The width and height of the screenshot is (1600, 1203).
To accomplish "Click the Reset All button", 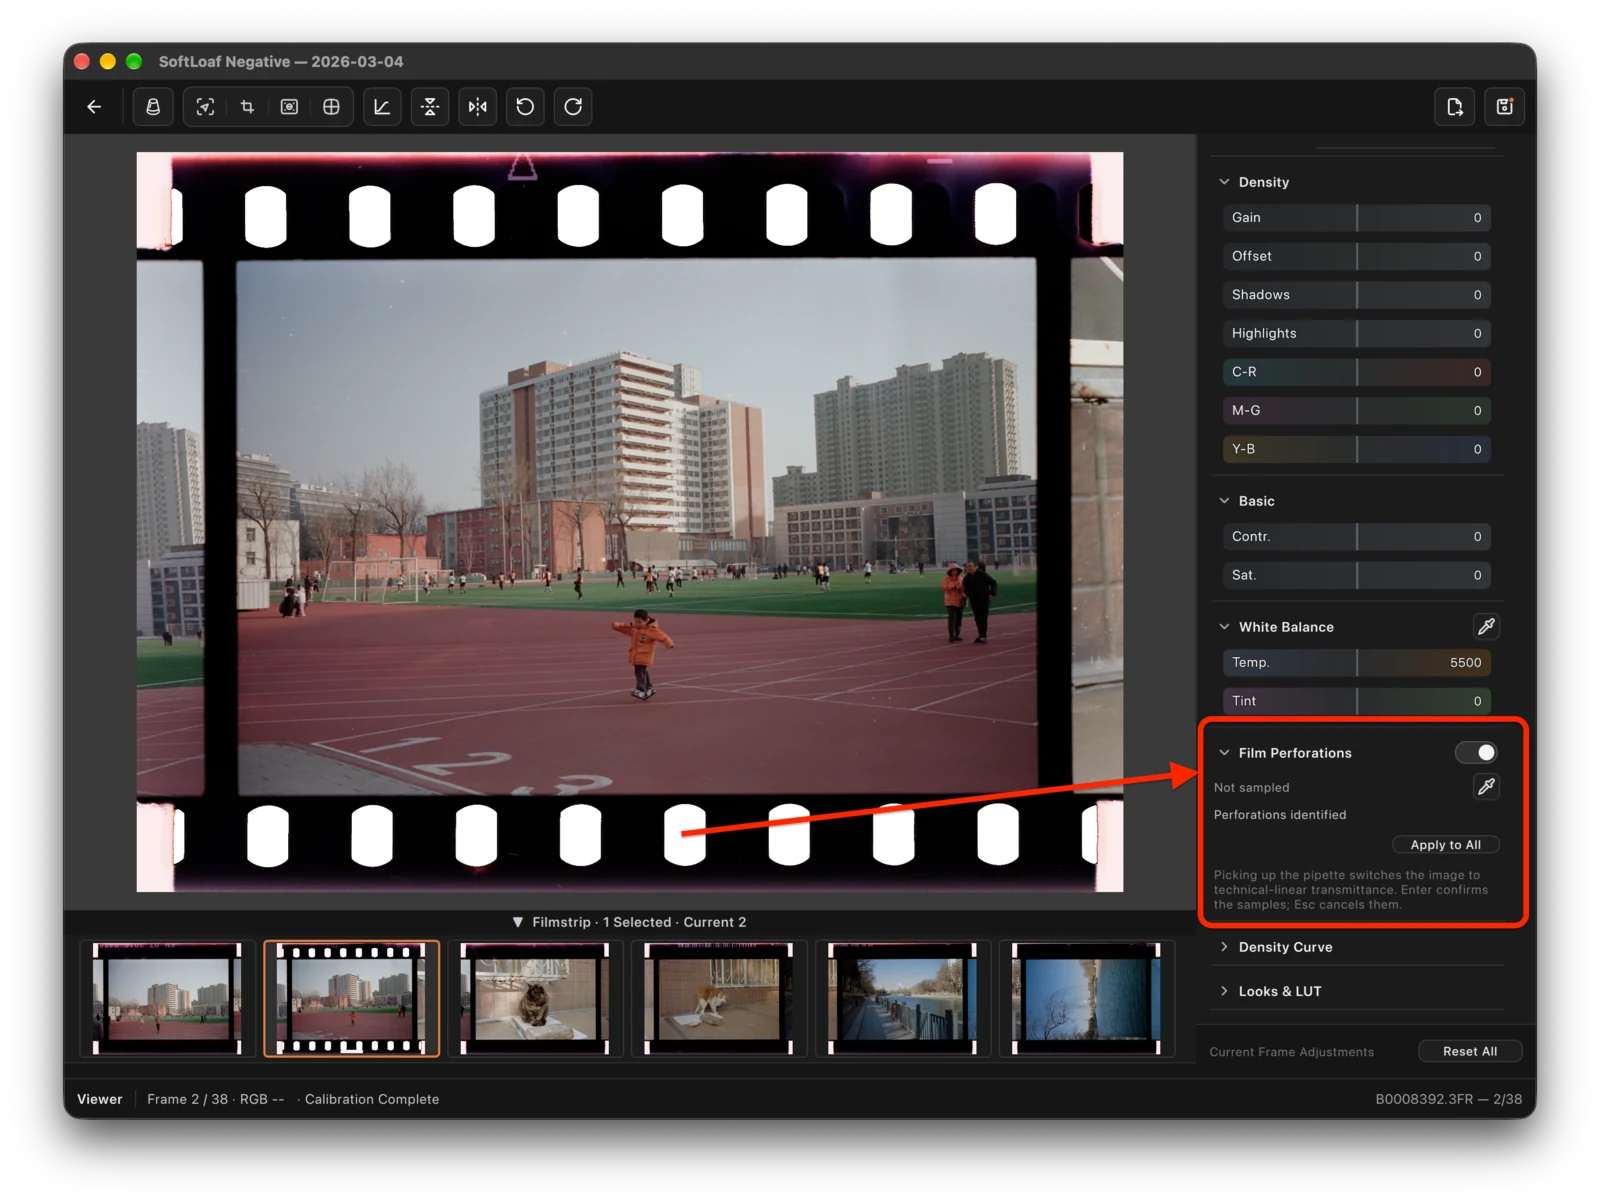I will click(x=1470, y=1051).
